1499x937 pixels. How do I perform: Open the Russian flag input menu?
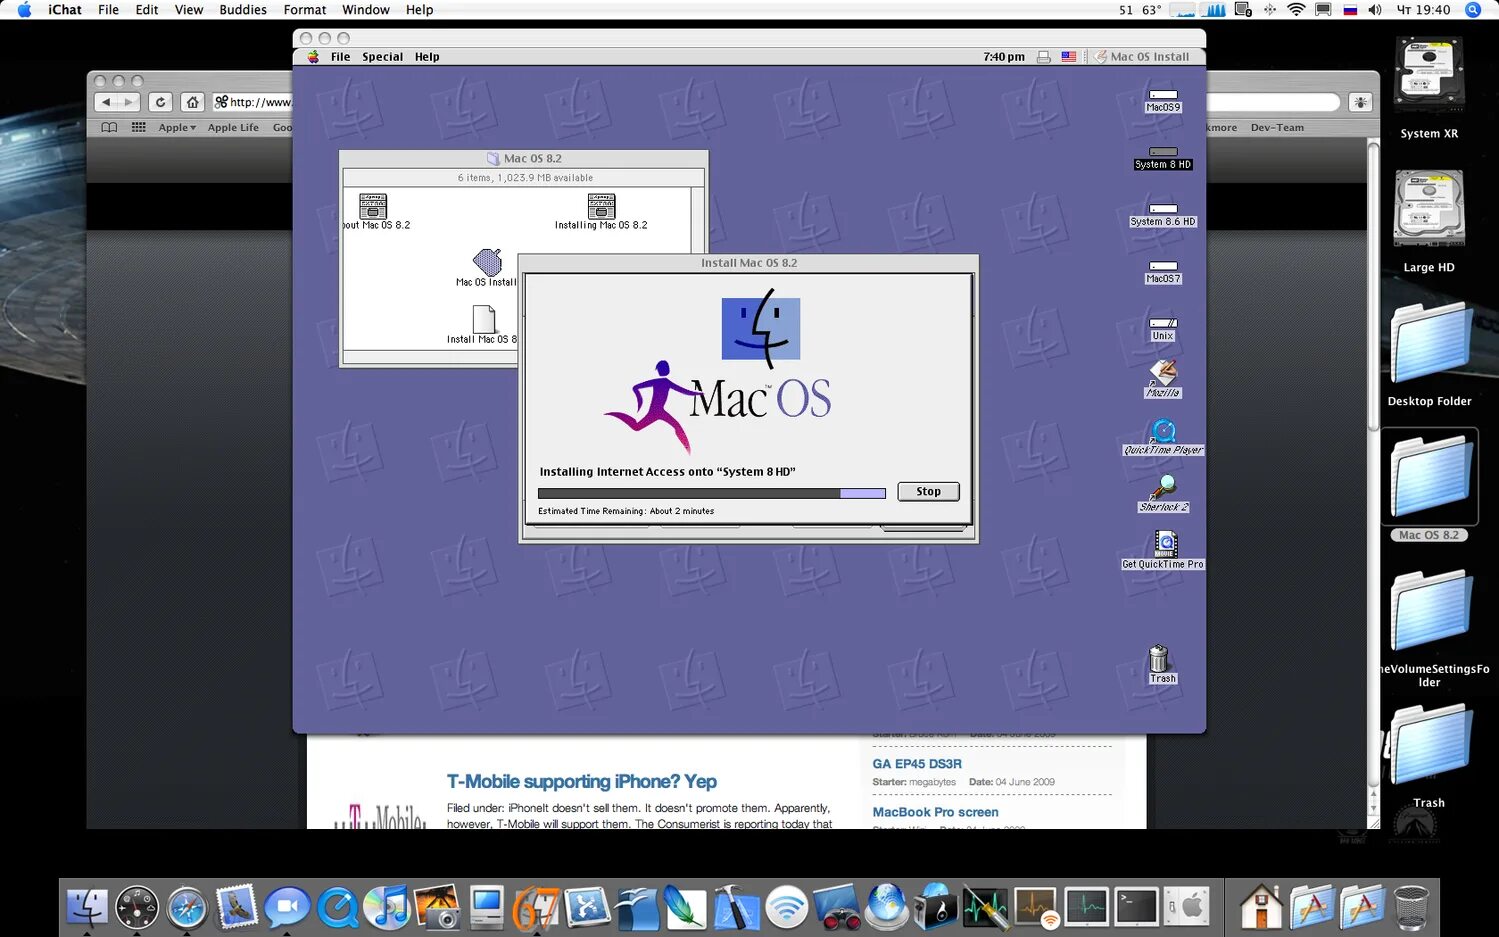(1350, 10)
